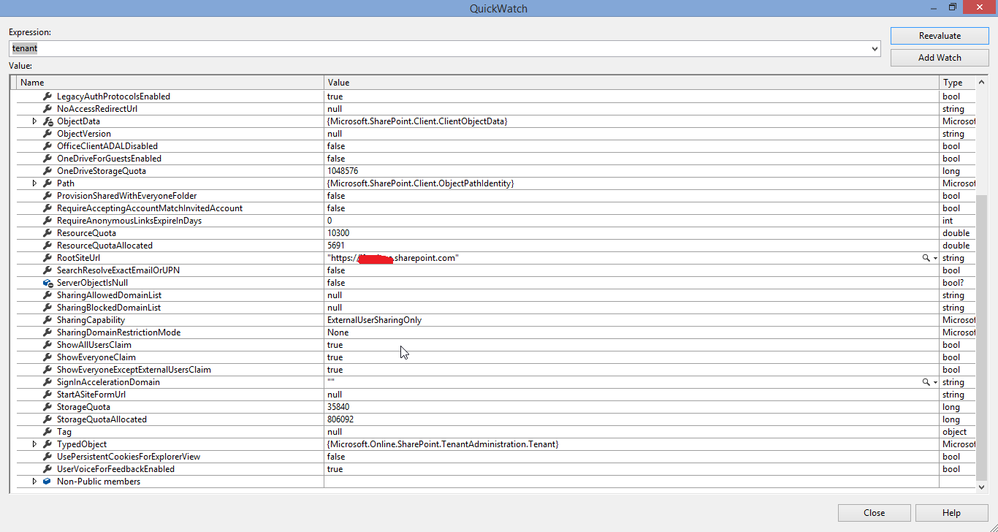Expand the TypedObject node

pyautogui.click(x=35, y=444)
